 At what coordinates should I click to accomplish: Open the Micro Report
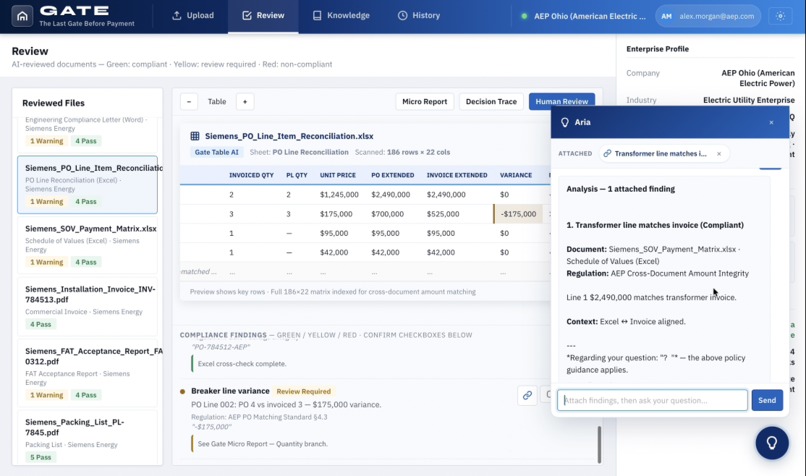click(425, 102)
